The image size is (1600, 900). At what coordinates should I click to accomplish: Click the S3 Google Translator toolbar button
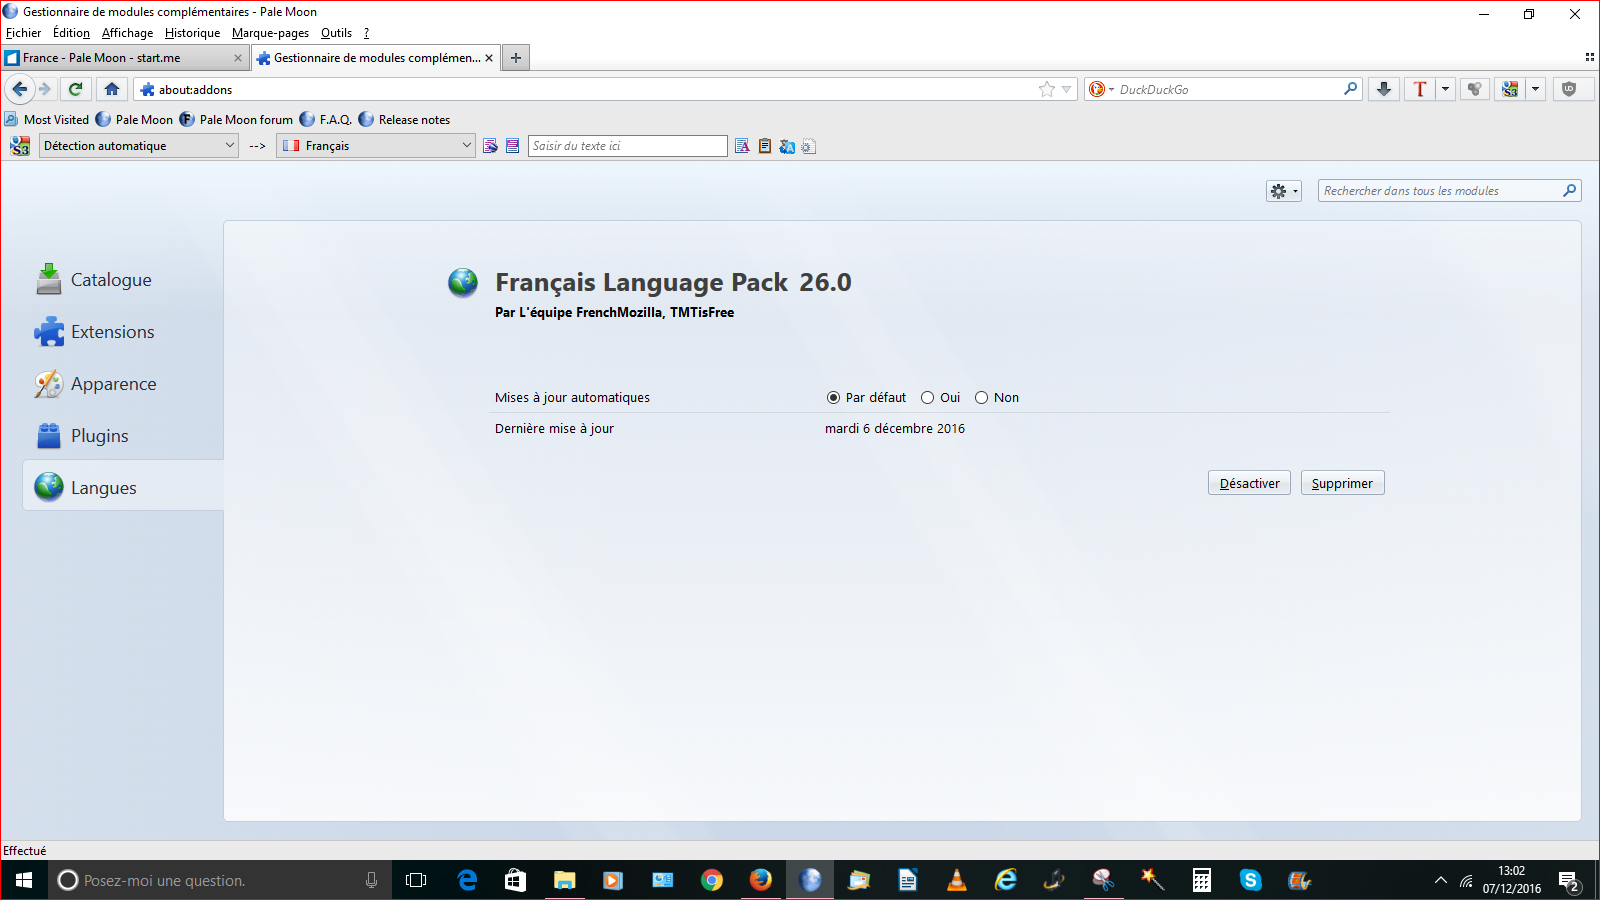click(x=1510, y=89)
